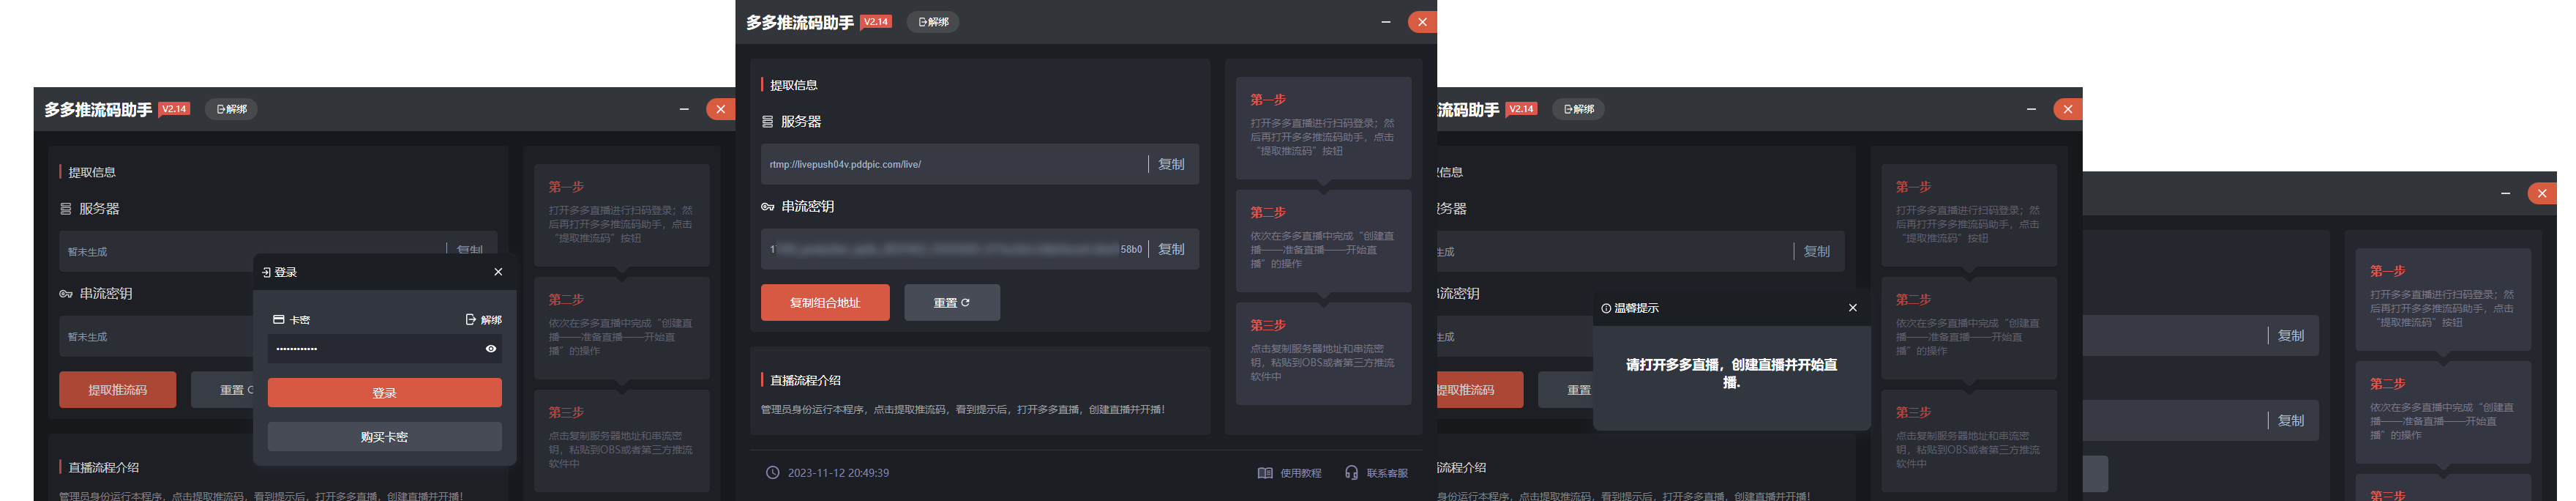This screenshot has width=2576, height=501.
Task: Close the 温馨提示 notice dialog
Action: [x=1853, y=308]
